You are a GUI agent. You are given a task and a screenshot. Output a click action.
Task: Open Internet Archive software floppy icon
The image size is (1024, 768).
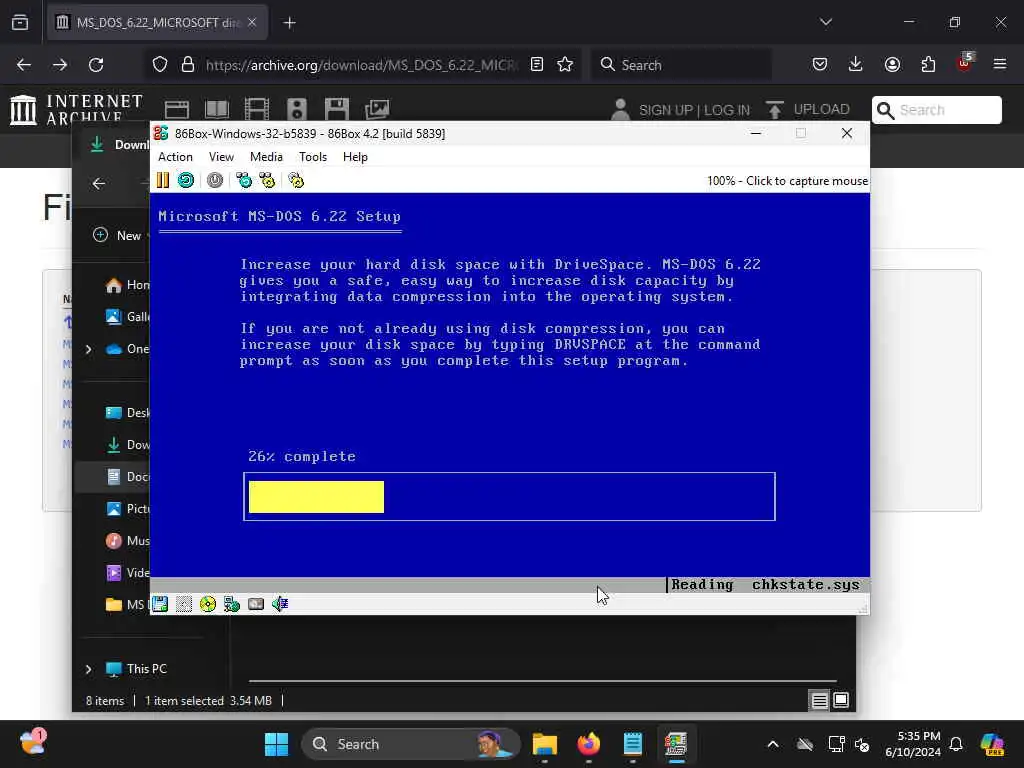pyautogui.click(x=337, y=109)
